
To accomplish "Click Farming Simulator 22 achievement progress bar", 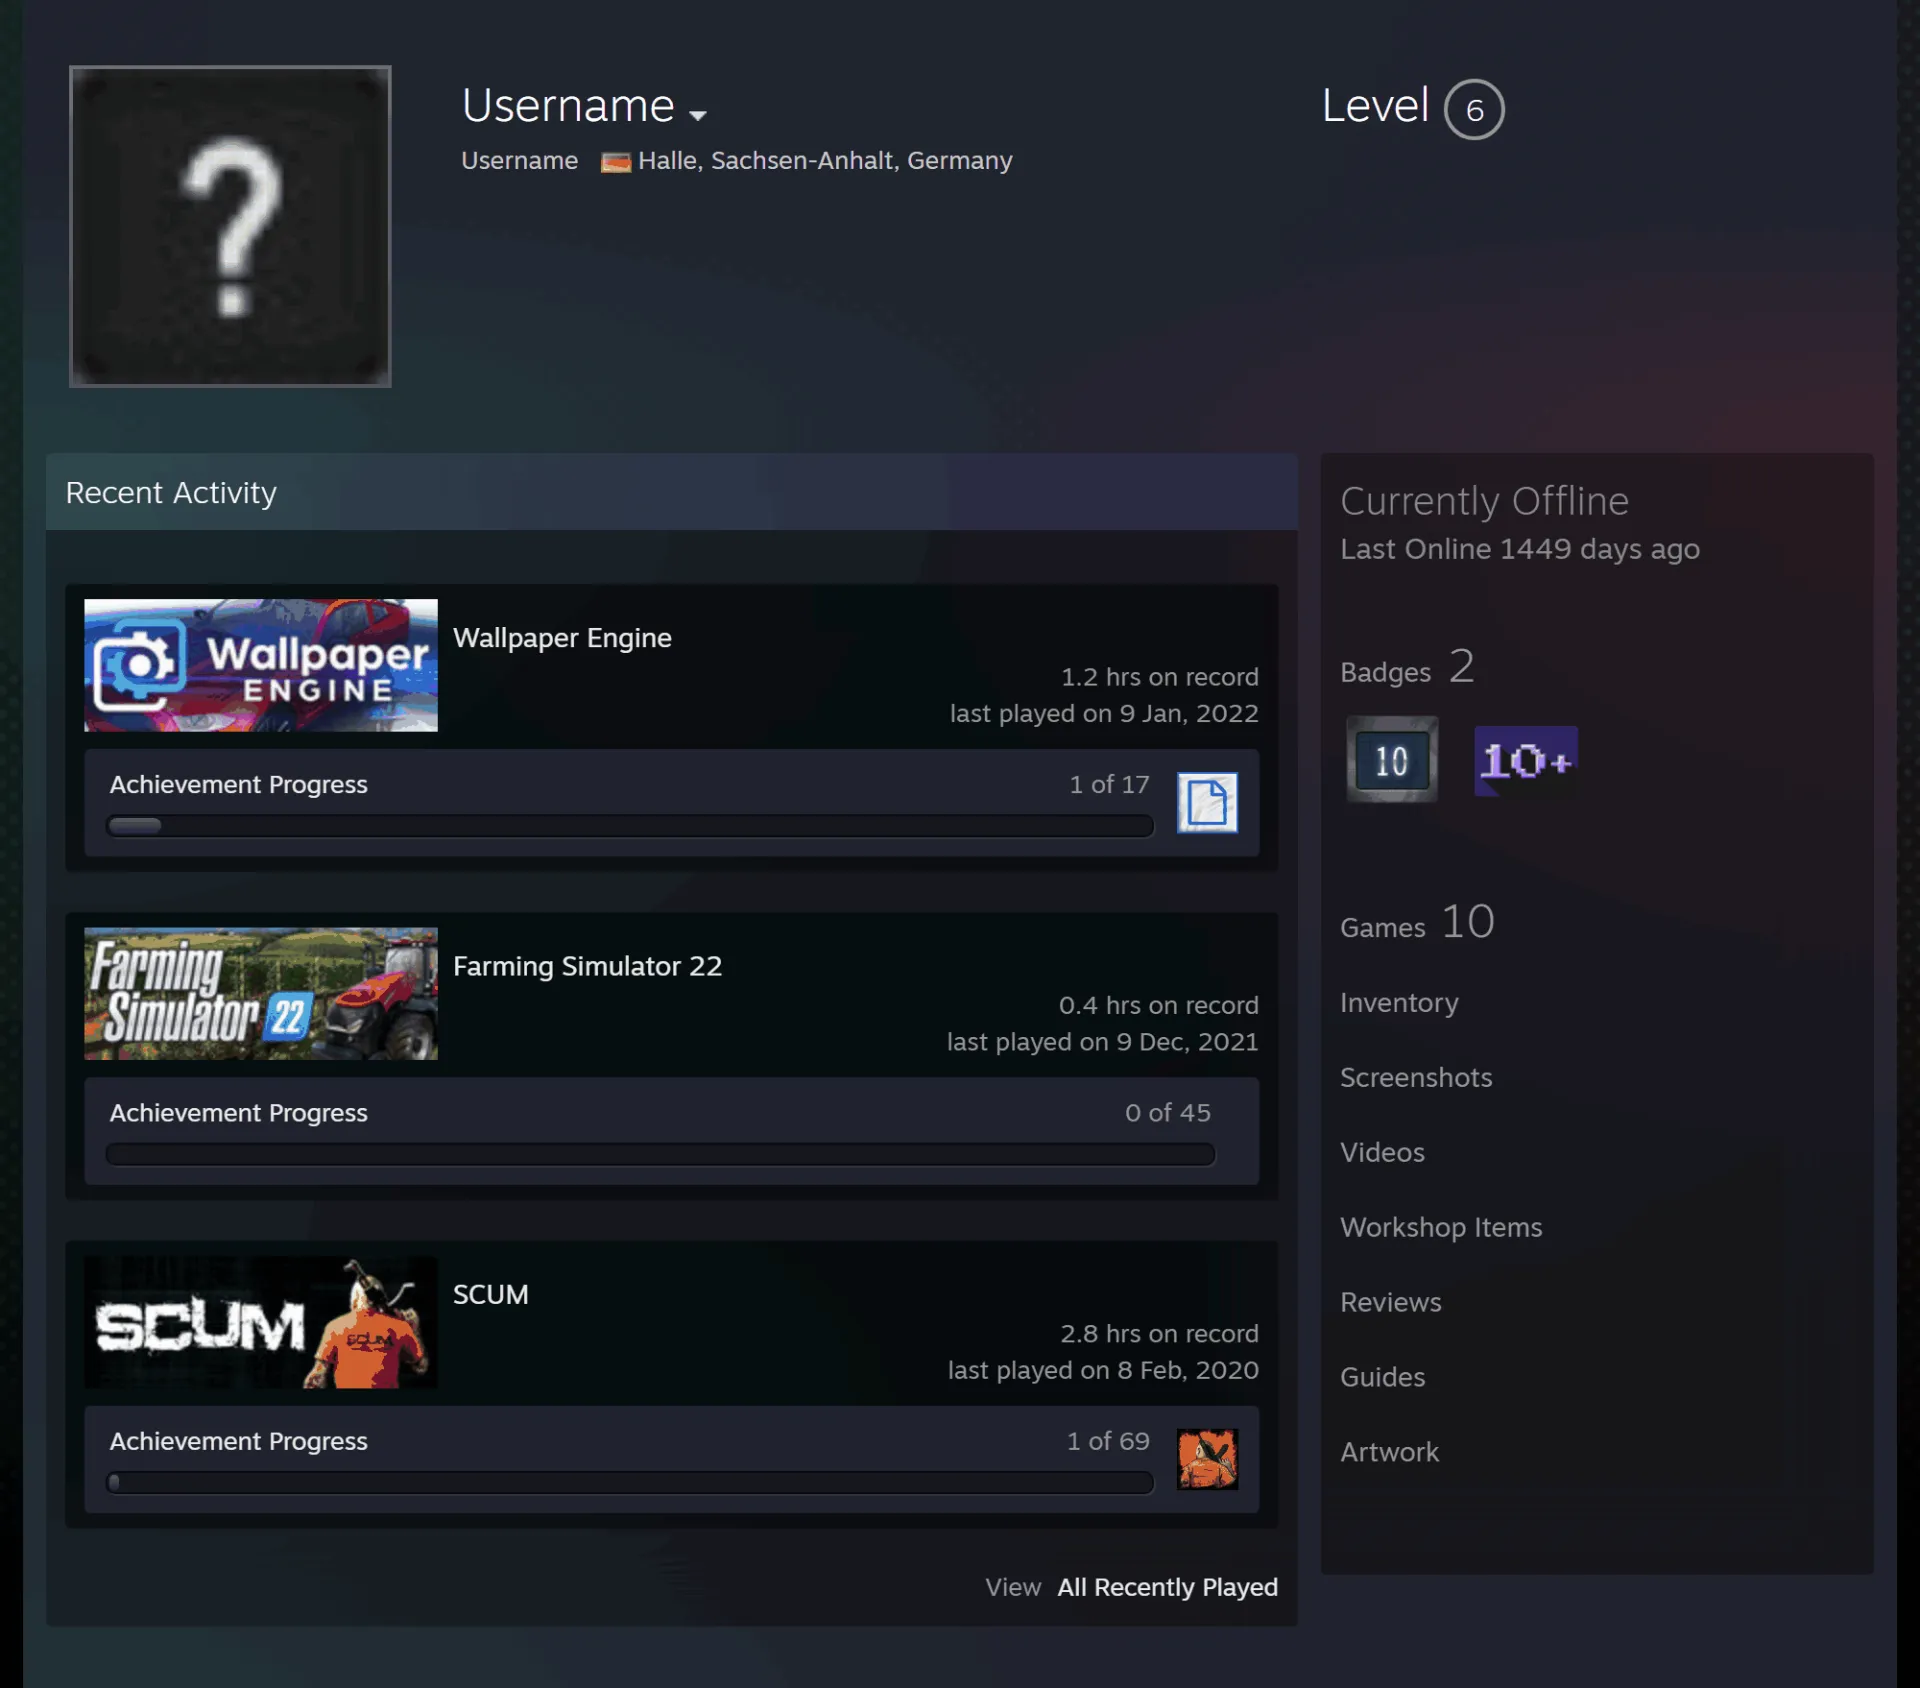I will point(660,1154).
